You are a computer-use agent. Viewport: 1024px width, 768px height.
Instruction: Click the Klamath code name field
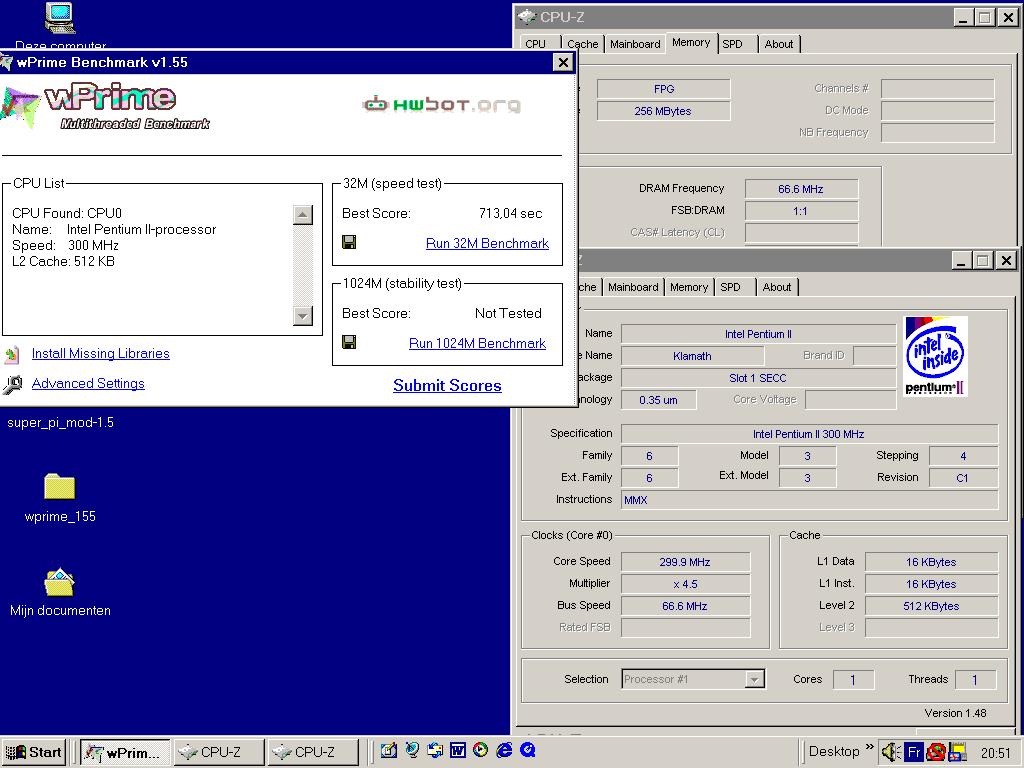pos(692,356)
